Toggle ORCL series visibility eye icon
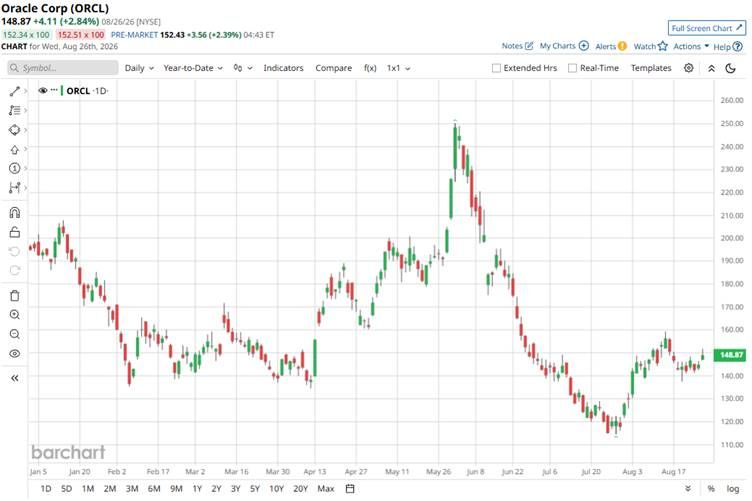Image resolution: width=752 pixels, height=501 pixels. point(43,90)
